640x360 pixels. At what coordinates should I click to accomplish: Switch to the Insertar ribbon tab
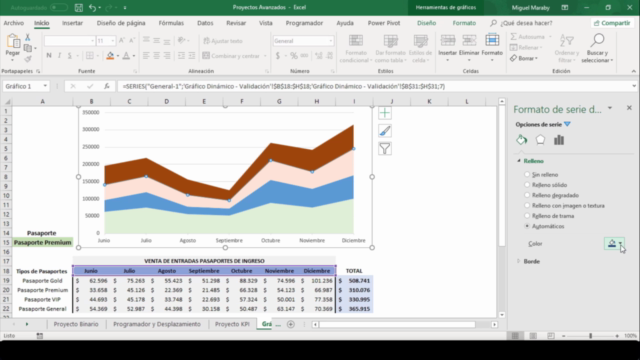(72, 23)
